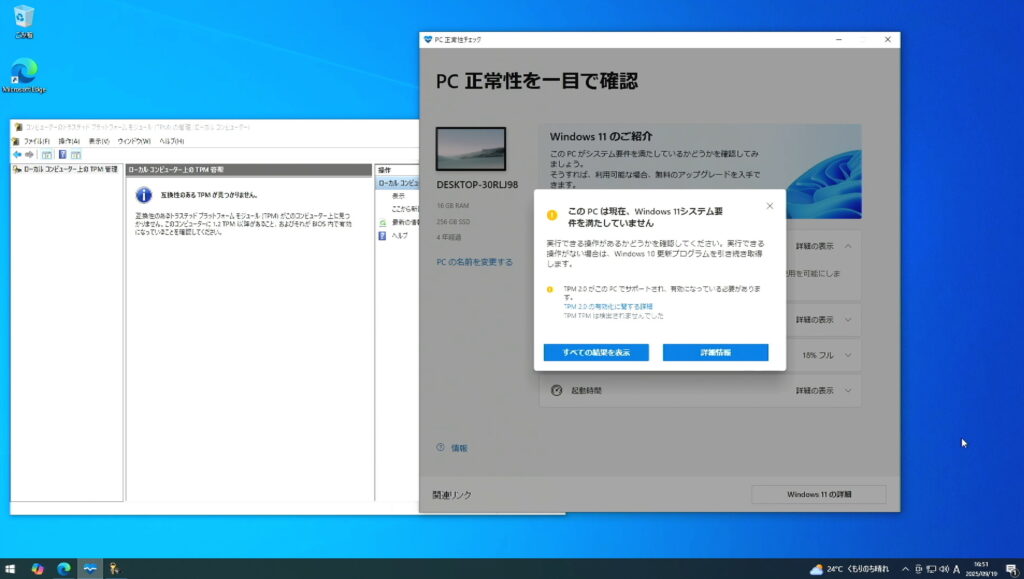The height and width of the screenshot is (579, 1024).
Task: Click the Windows Start button
Action: (11, 569)
